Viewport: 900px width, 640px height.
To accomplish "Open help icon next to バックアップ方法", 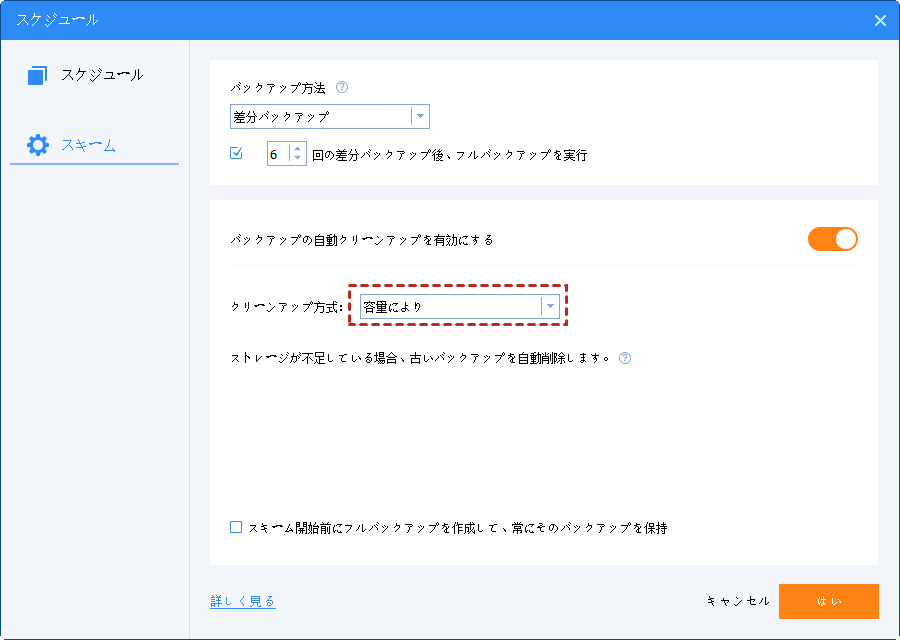I will 342,87.
